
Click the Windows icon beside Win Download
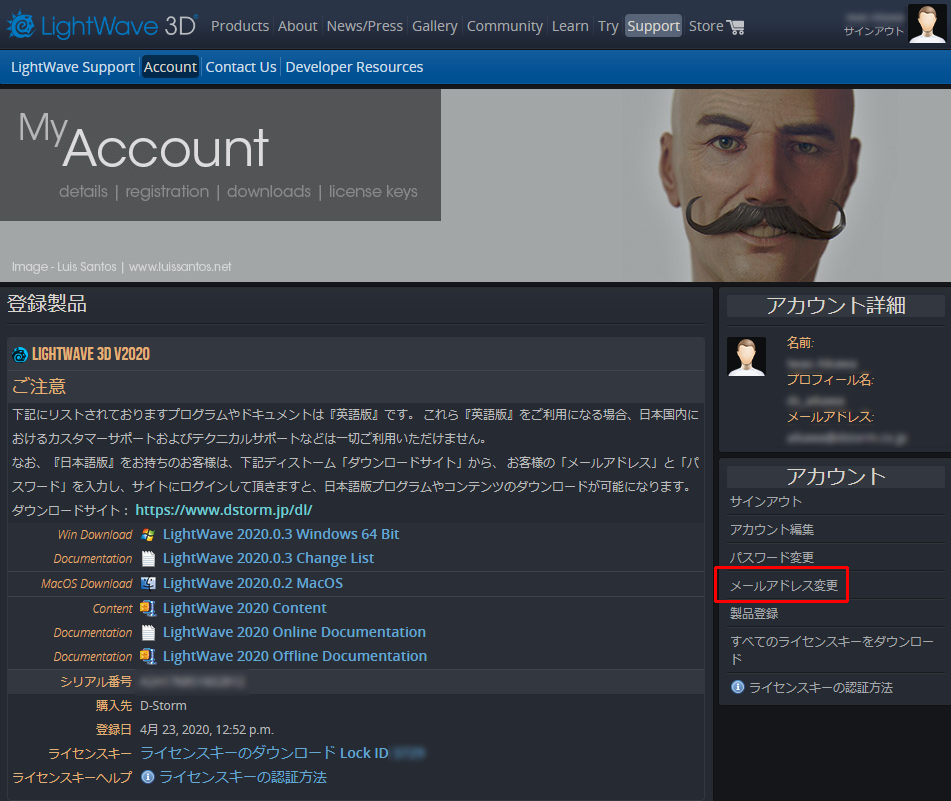[x=148, y=534]
